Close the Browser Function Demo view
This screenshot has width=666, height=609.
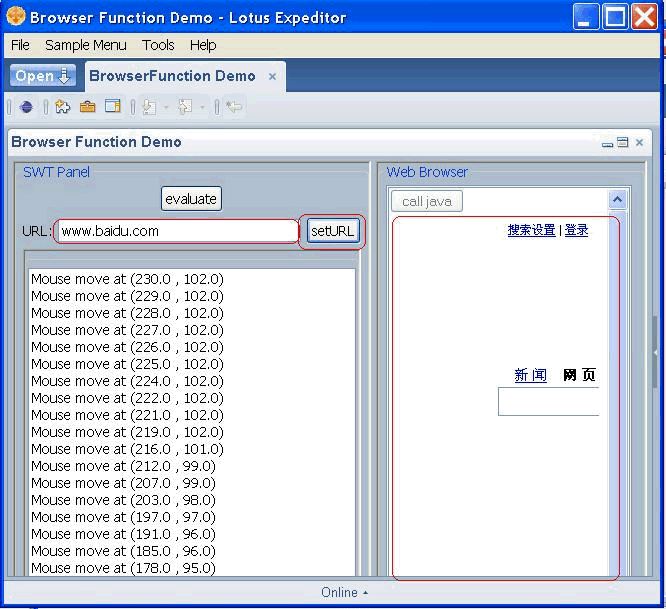tap(639, 143)
